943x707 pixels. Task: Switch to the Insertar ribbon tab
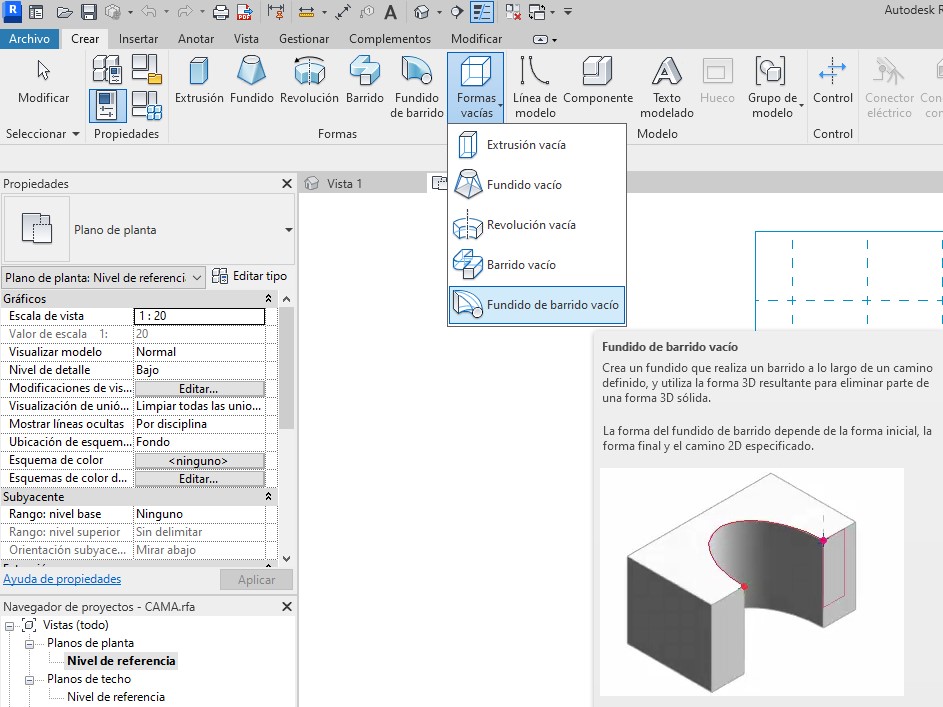pyautogui.click(x=138, y=39)
